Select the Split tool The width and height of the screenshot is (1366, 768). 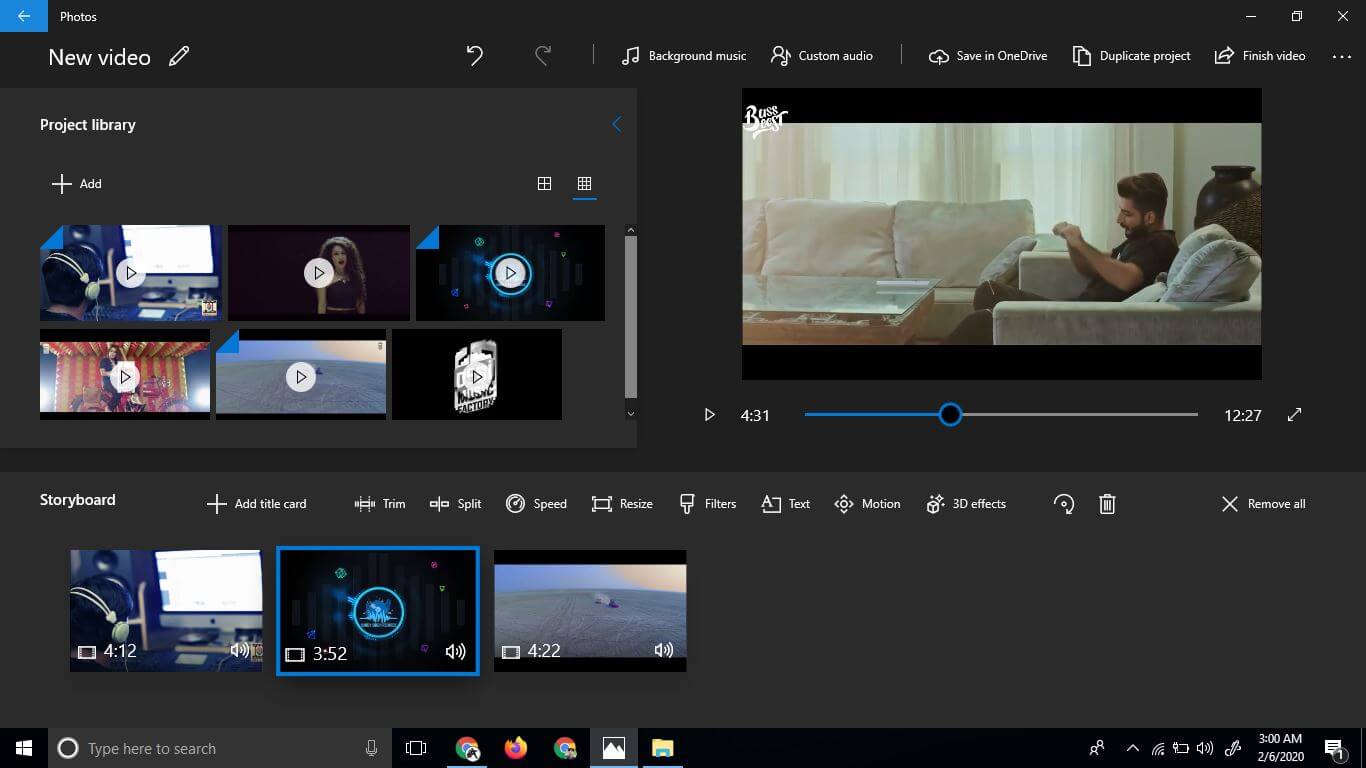(455, 503)
